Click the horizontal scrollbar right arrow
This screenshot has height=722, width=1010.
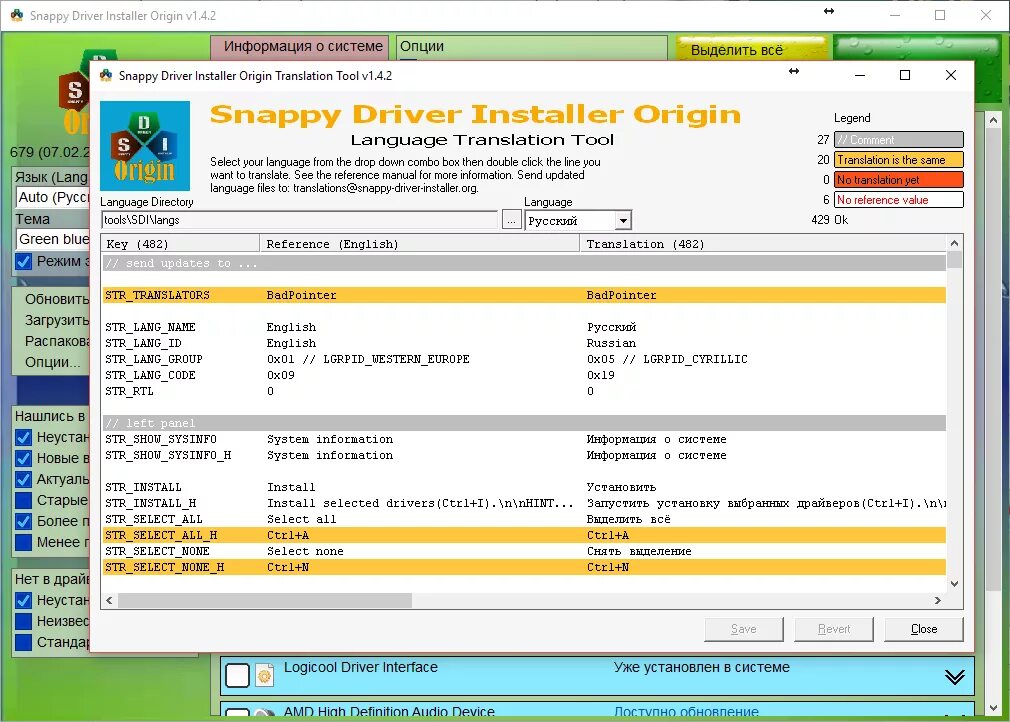938,600
